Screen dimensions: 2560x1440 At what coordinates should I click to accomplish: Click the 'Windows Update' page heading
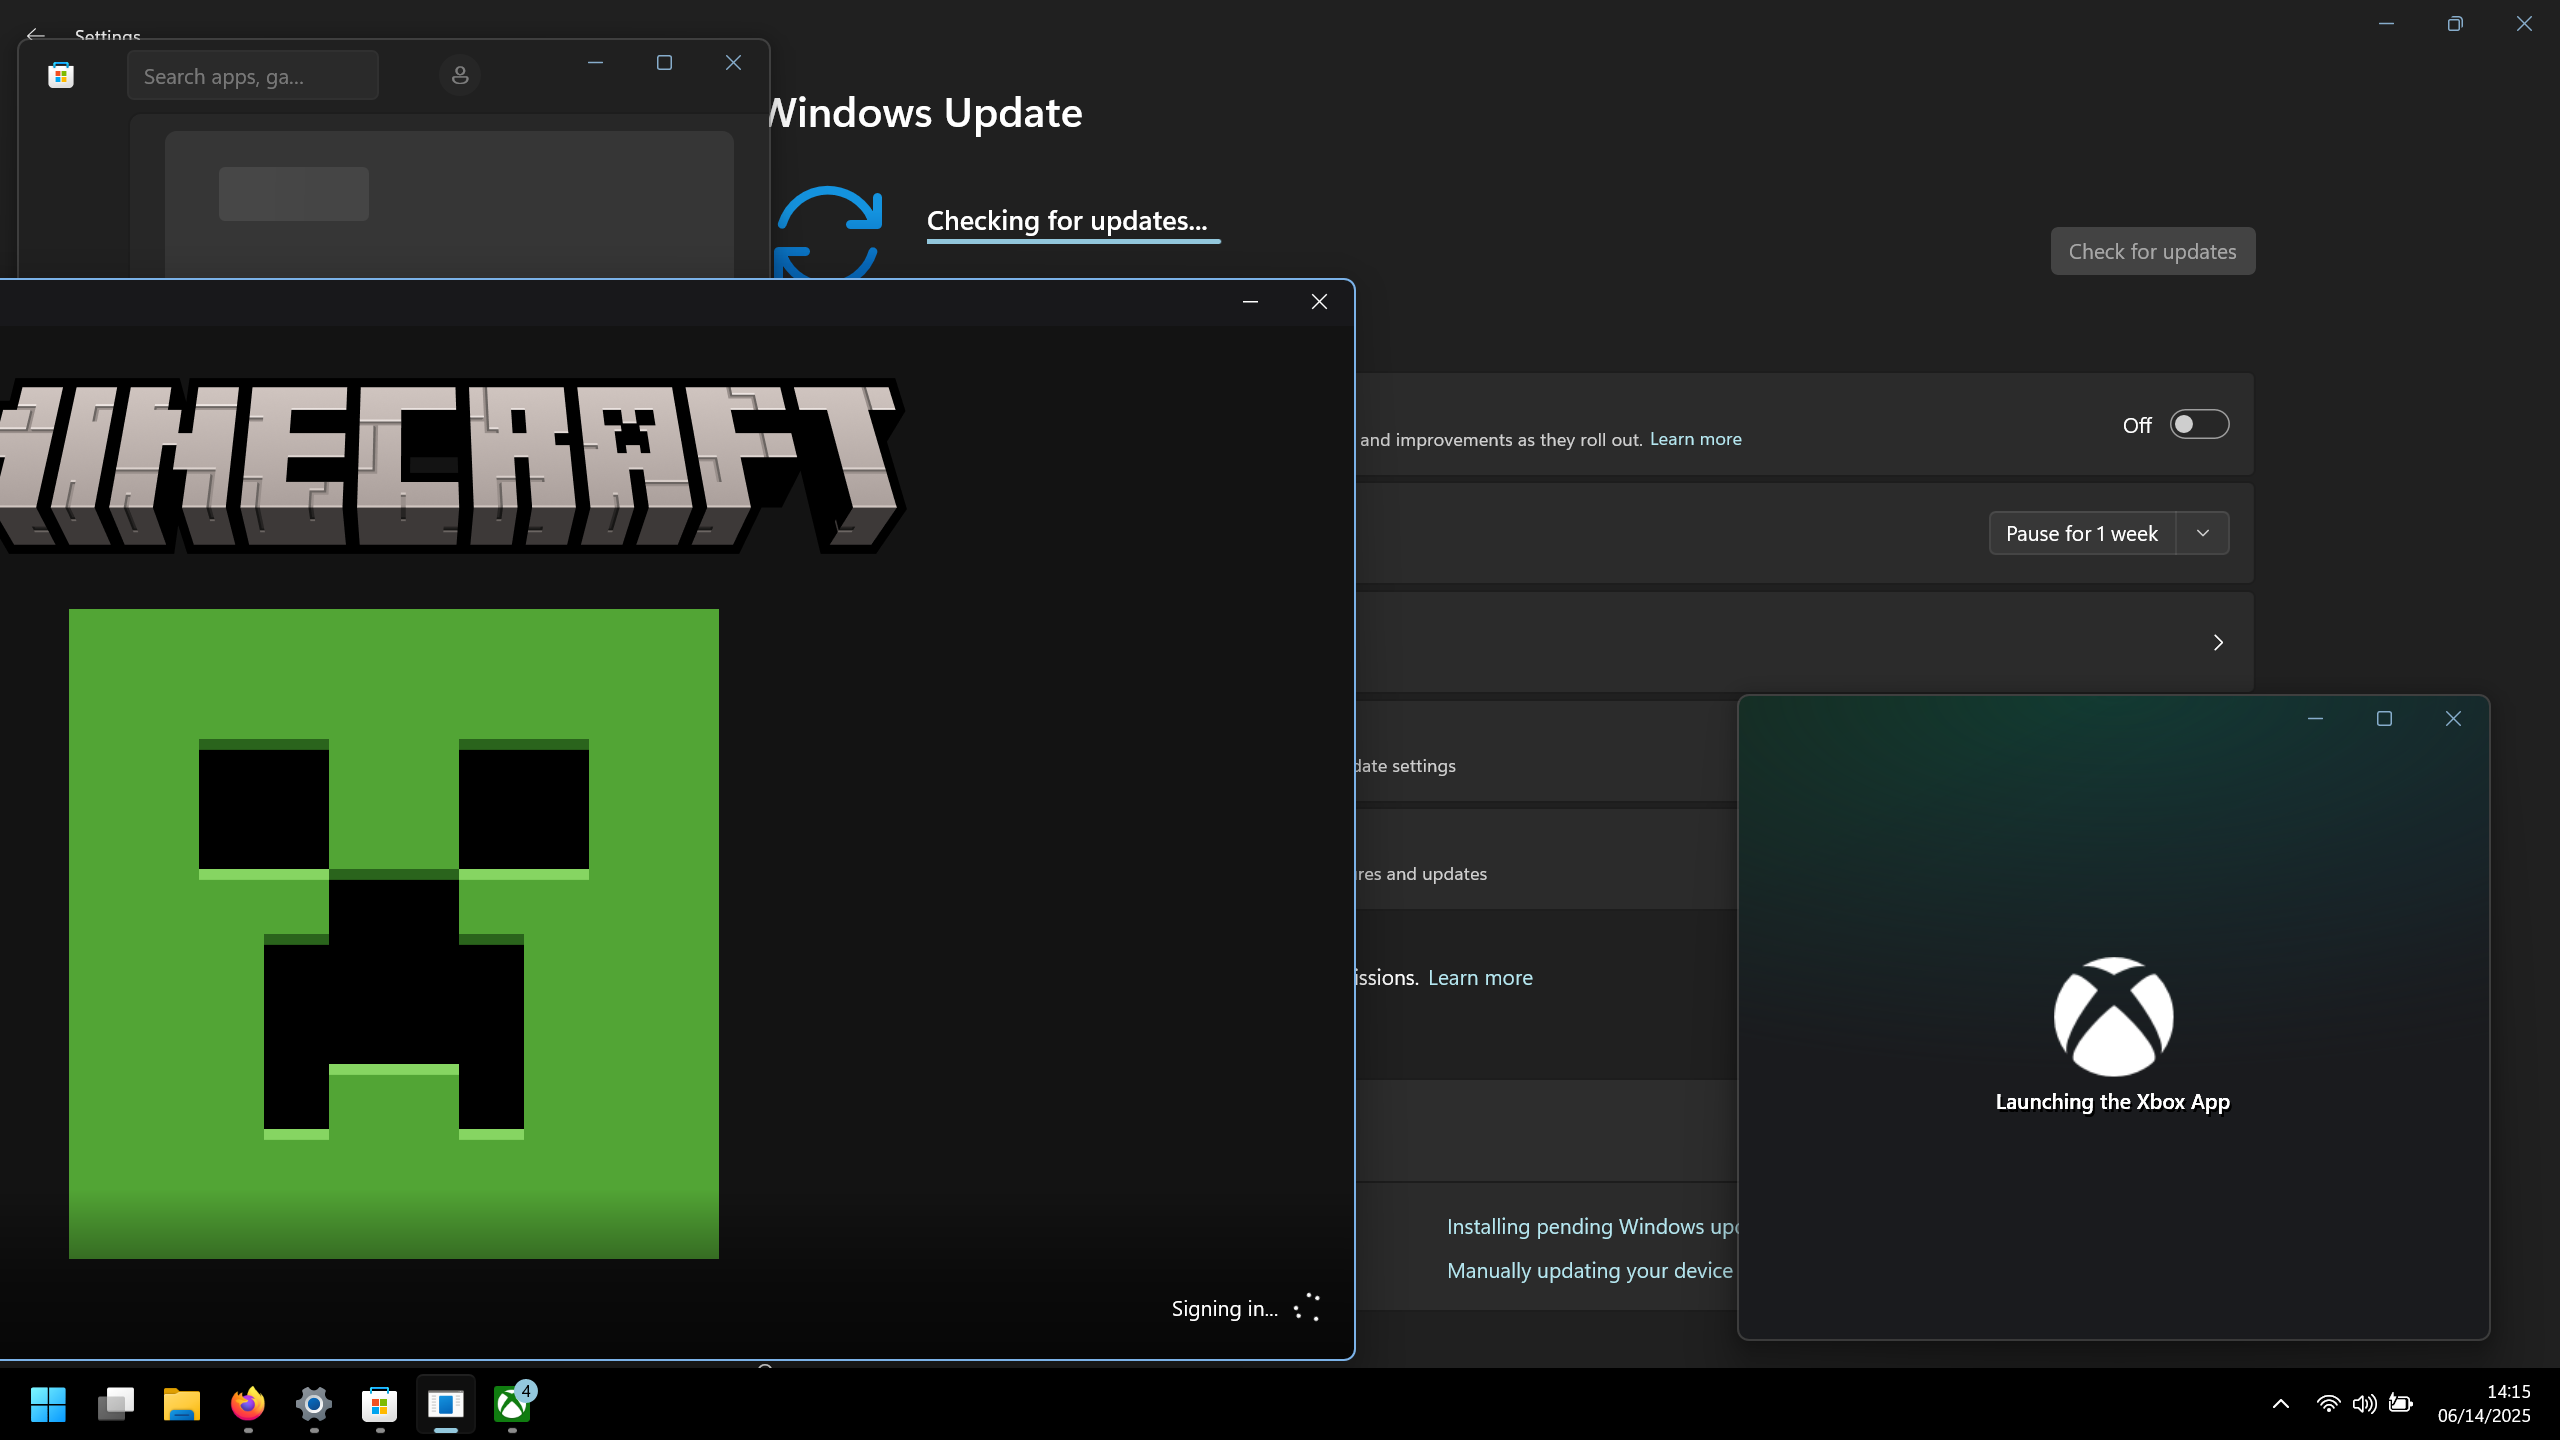point(926,112)
